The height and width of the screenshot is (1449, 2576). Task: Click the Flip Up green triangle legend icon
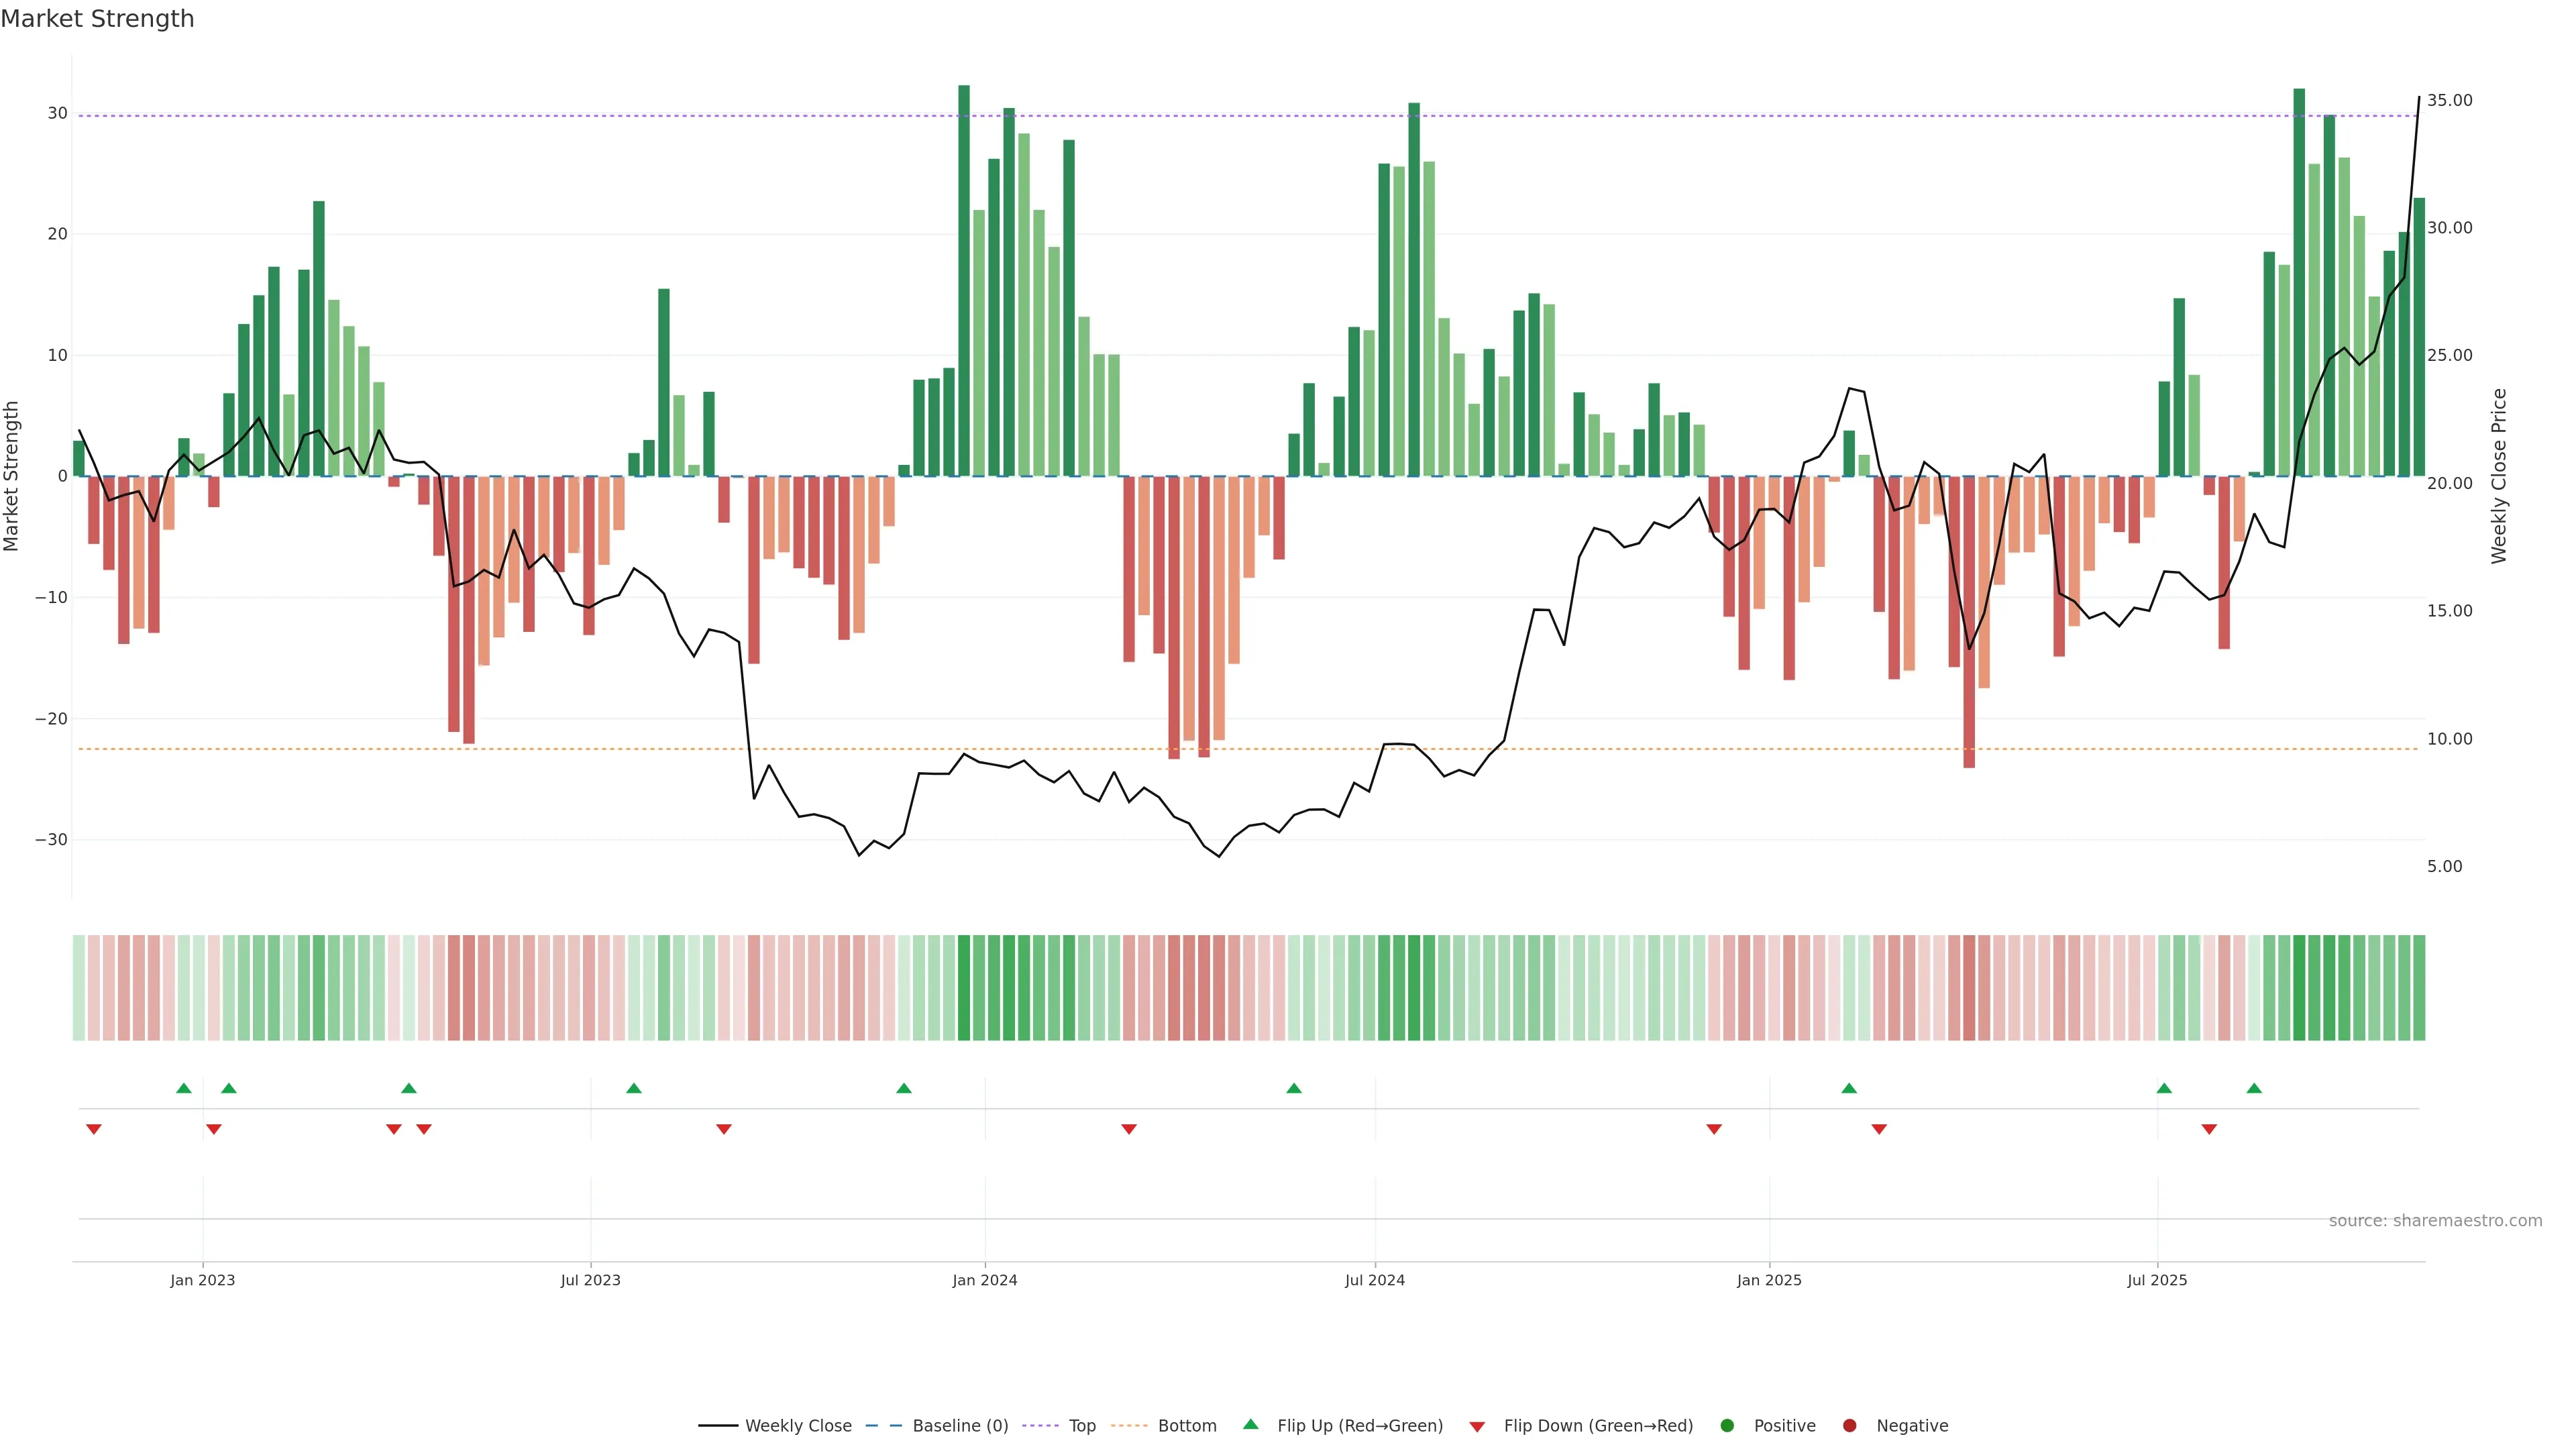1250,1425
